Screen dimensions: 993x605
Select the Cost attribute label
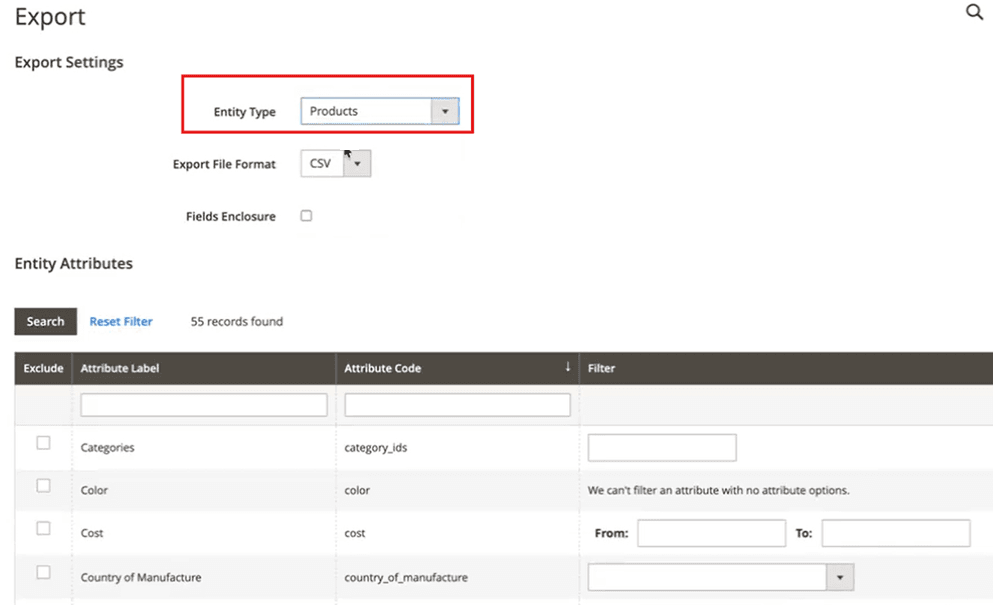(92, 533)
